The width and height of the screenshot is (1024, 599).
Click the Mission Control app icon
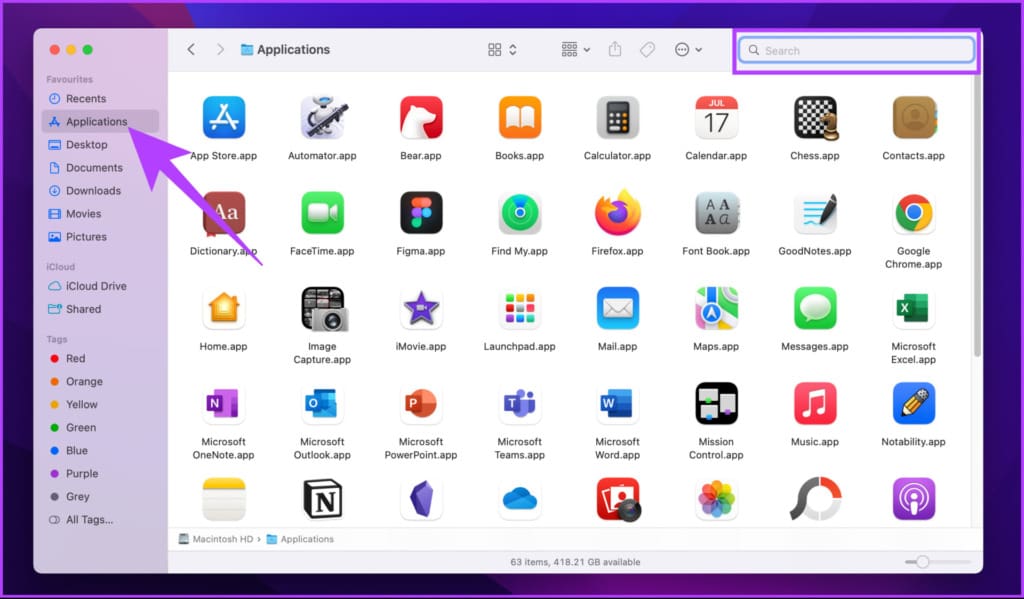point(716,404)
